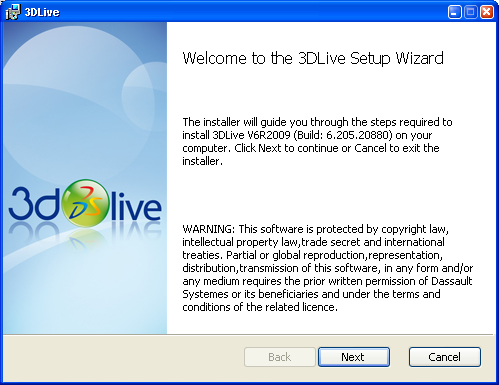Click the greyed-out Back button

point(280,357)
